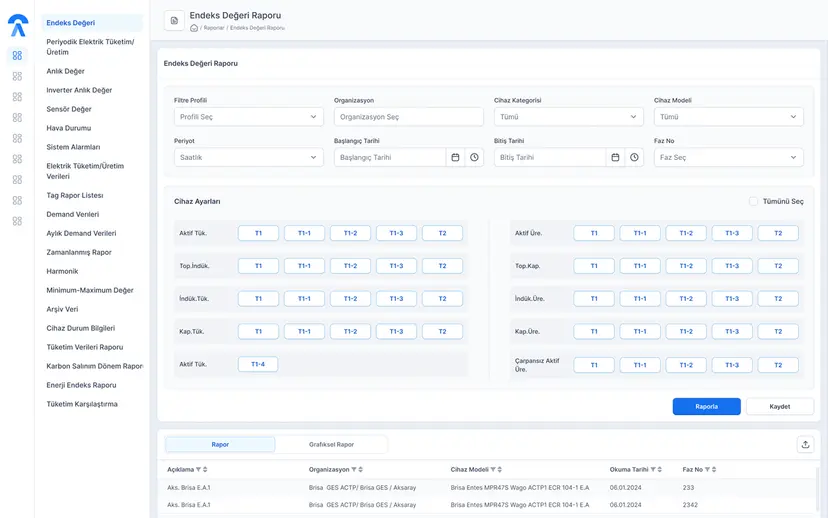Click the sort arrows on the Faz No column
The image size is (828, 518).
point(714,469)
